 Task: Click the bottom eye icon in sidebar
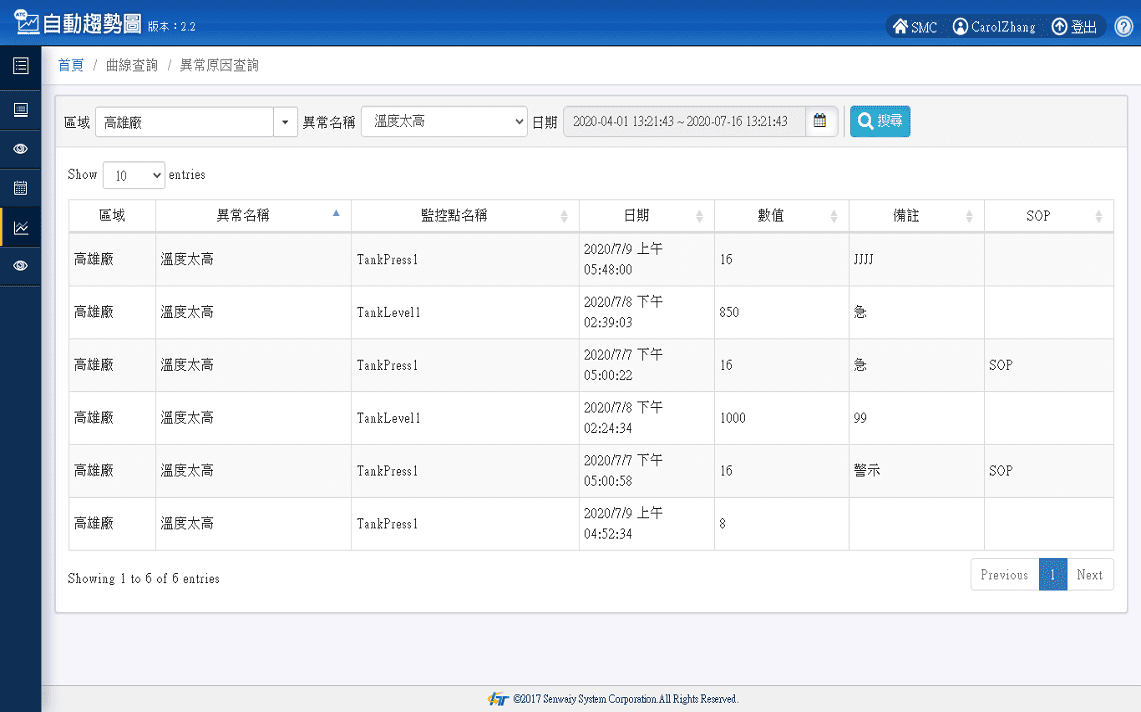[x=19, y=266]
